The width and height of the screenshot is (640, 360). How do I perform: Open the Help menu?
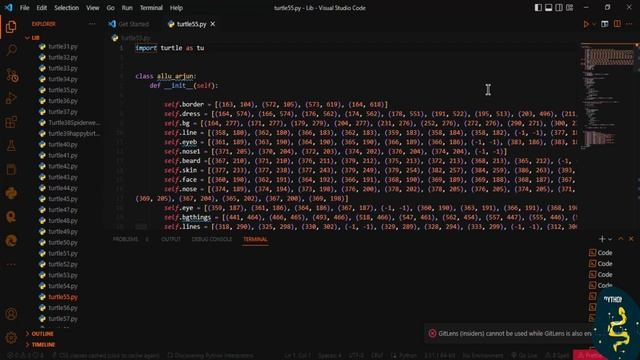(176, 8)
